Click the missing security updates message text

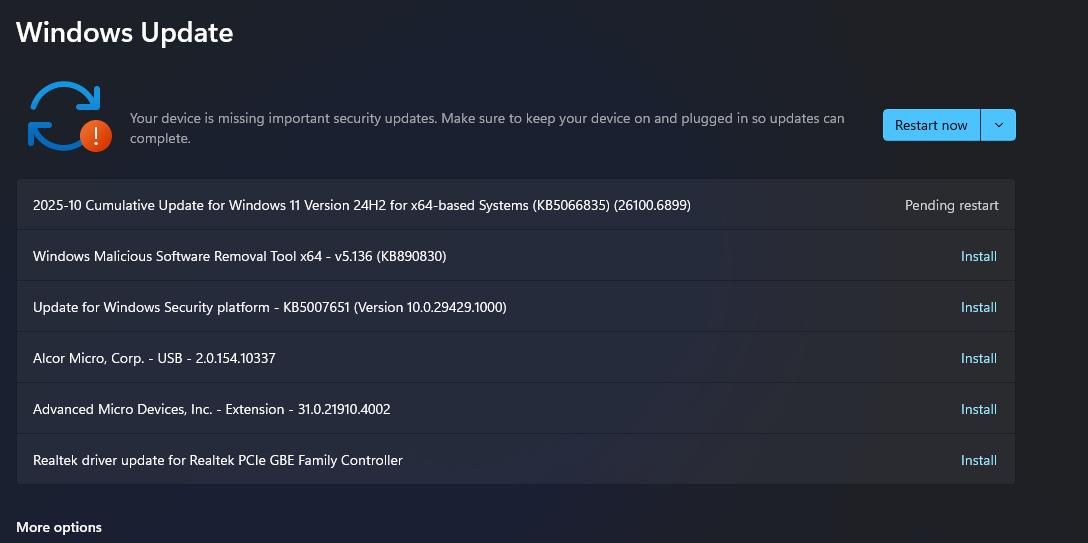(x=487, y=128)
